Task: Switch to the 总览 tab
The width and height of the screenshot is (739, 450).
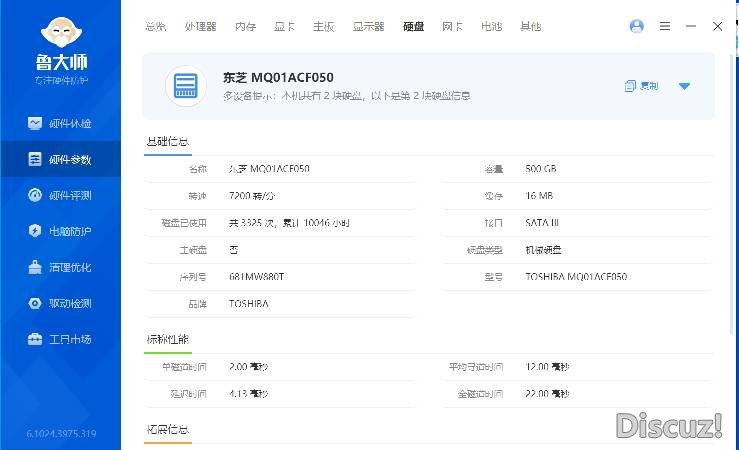Action: (156, 26)
